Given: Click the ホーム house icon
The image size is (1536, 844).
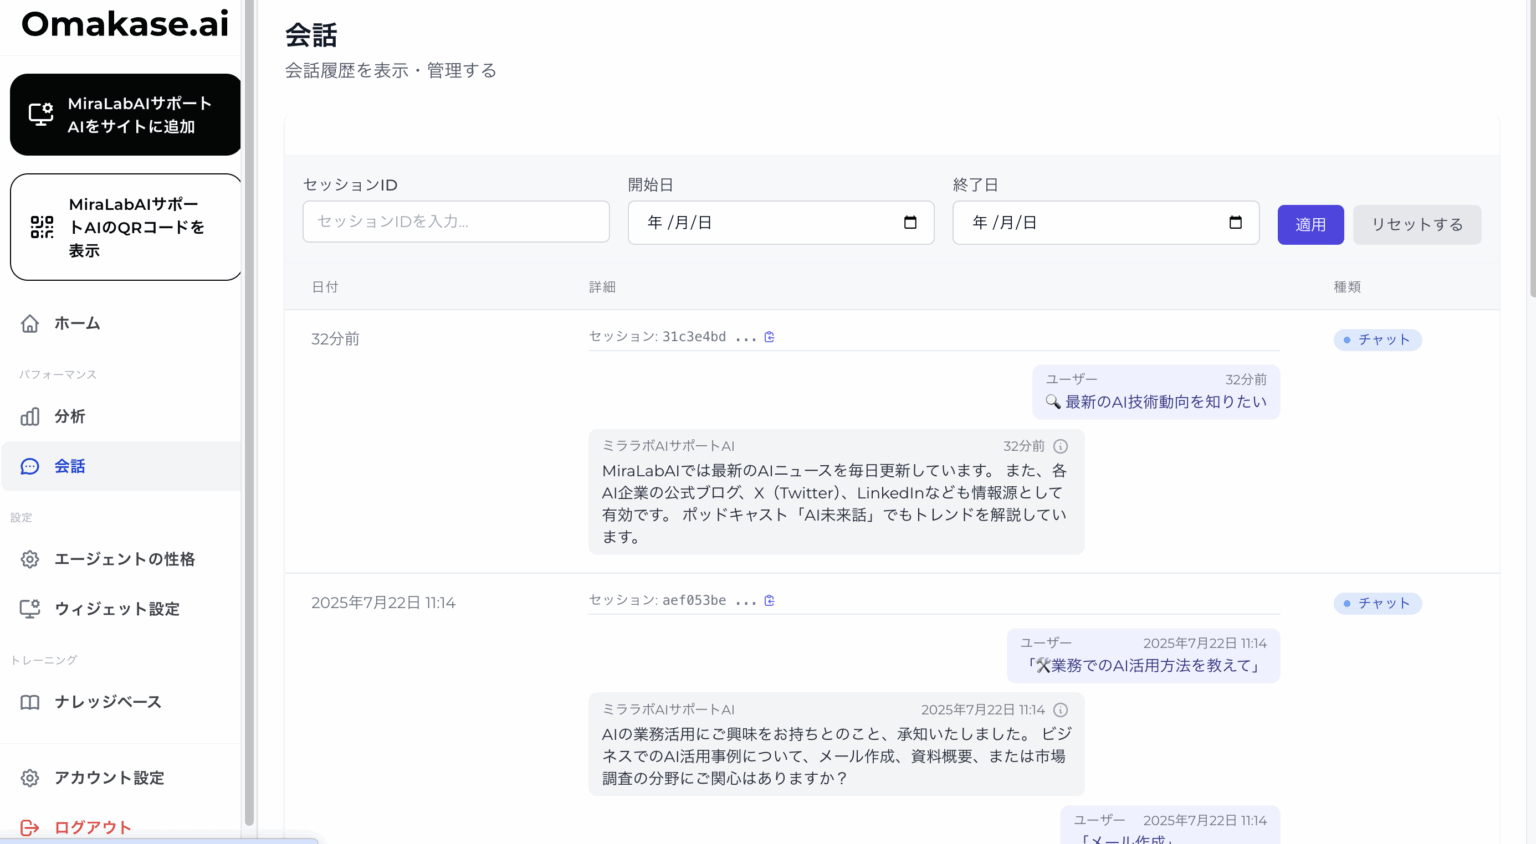Looking at the screenshot, I should [30, 324].
